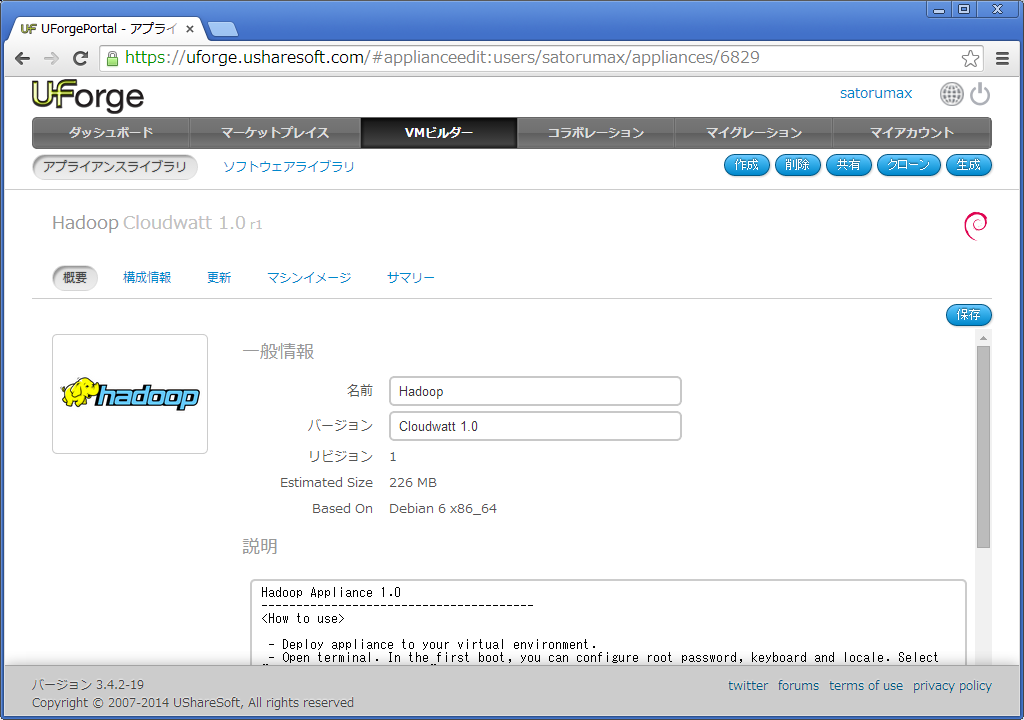Viewport: 1024px width, 720px height.
Task: Click the scrollbar up arrow
Action: (x=984, y=338)
